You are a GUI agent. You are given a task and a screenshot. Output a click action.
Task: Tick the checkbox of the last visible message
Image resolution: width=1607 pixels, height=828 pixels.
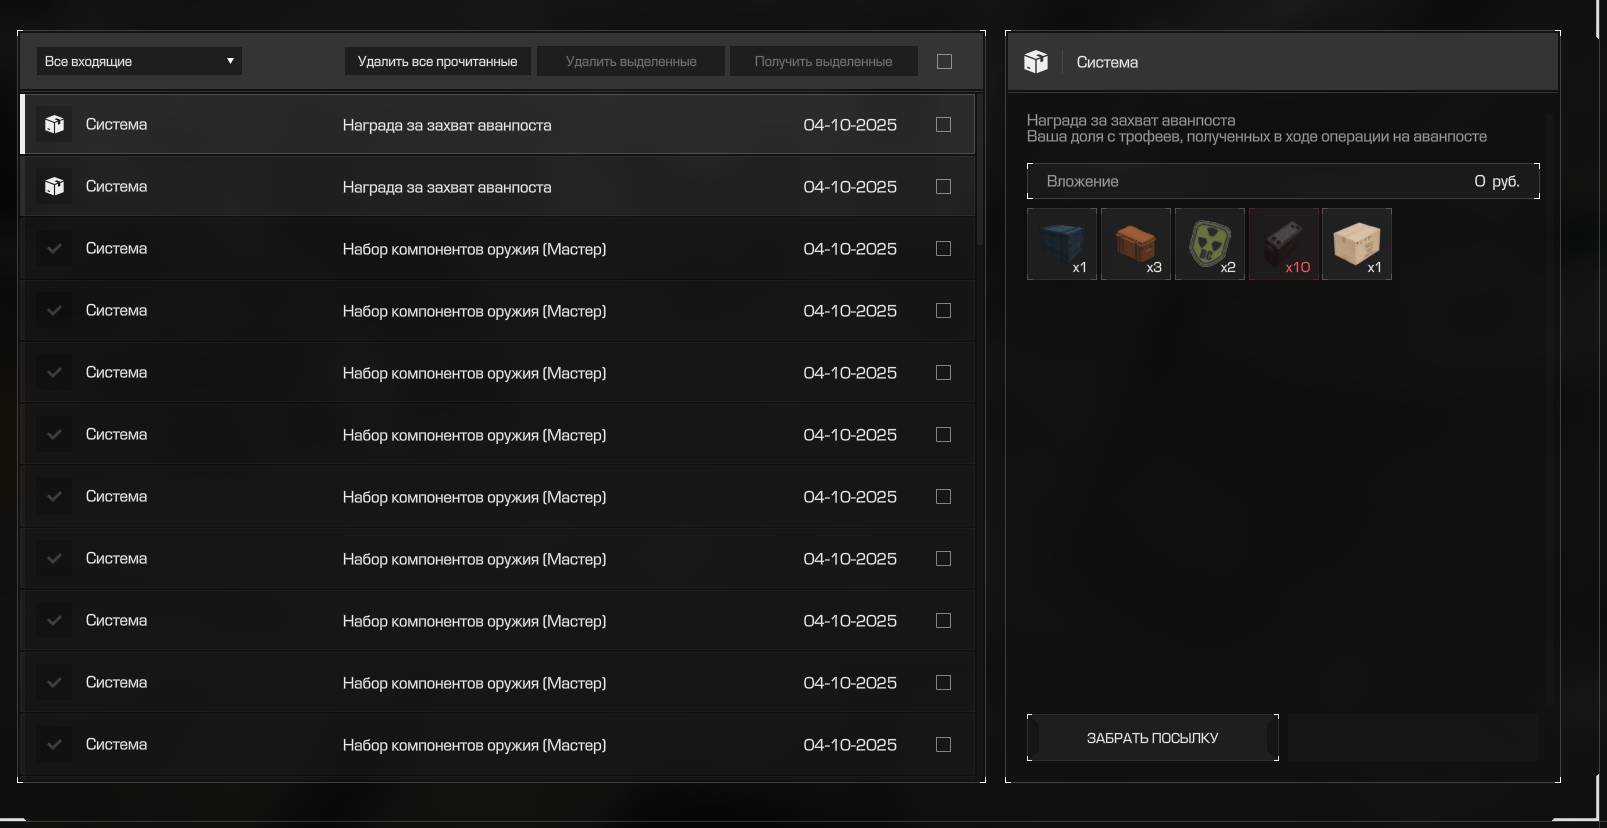point(943,744)
